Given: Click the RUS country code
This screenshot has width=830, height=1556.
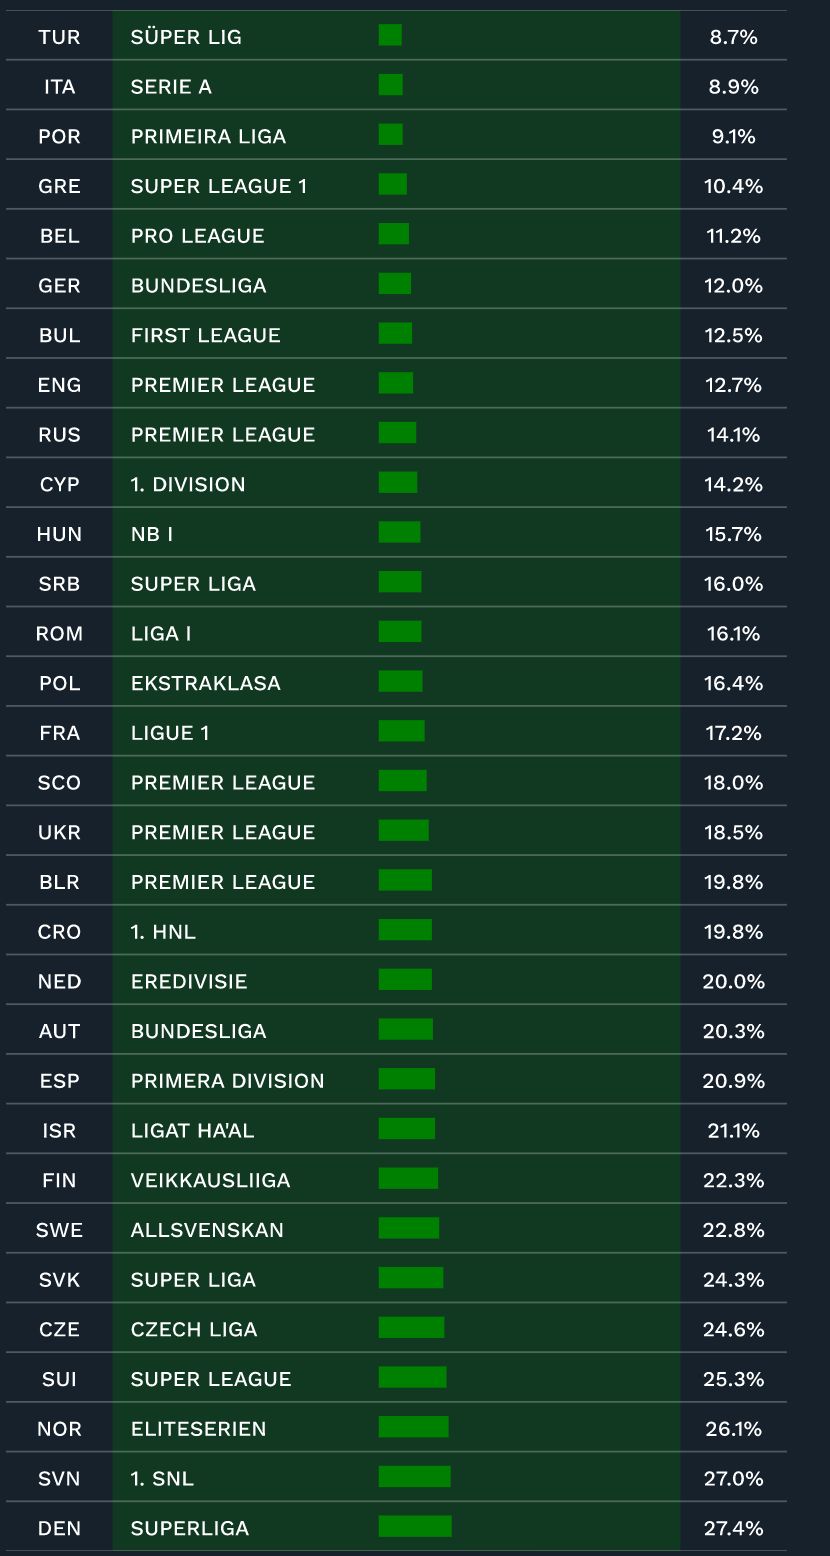Looking at the screenshot, I should pos(59,435).
